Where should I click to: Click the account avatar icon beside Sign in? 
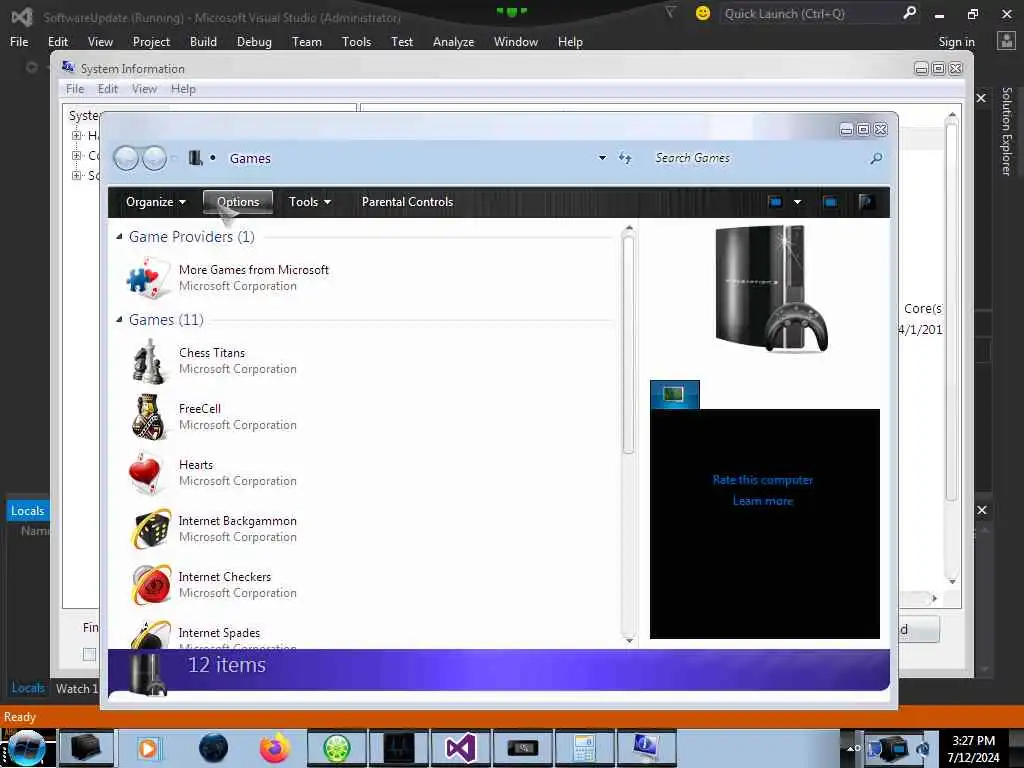1006,41
